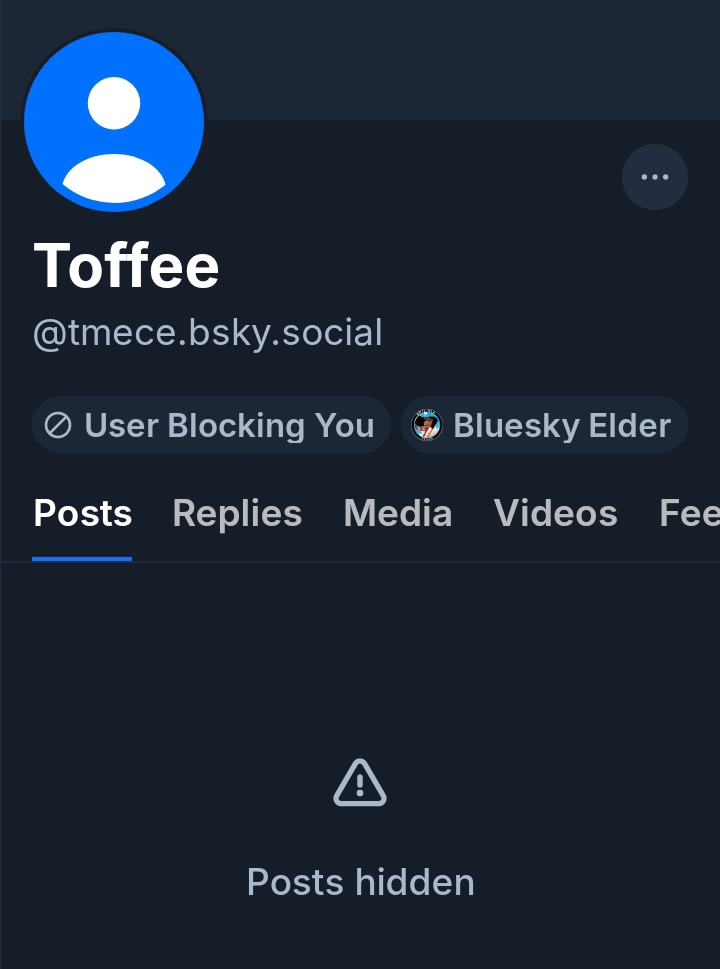The height and width of the screenshot is (969, 720).
Task: Click the block icon in User Blocking You
Action: tap(59, 426)
